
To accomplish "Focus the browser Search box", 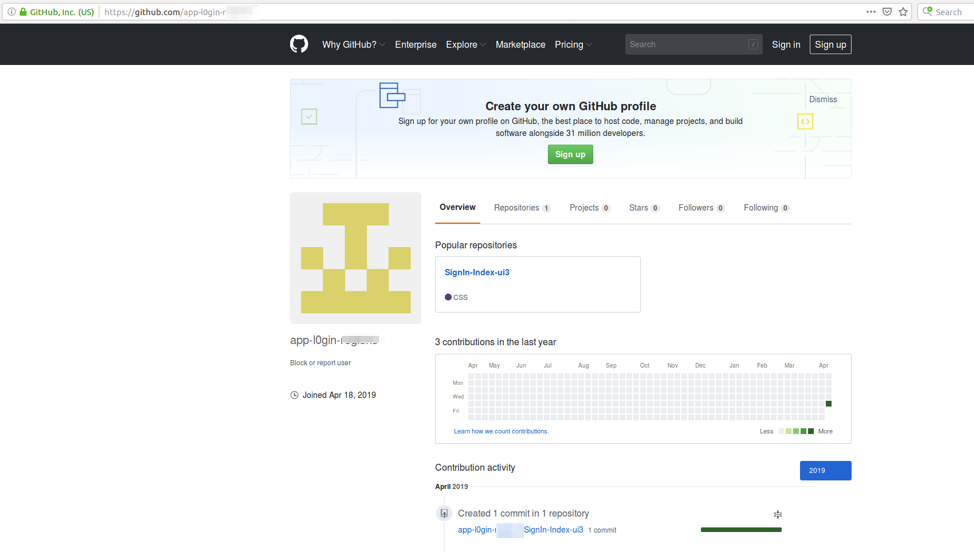I will pyautogui.click(x=947, y=12).
